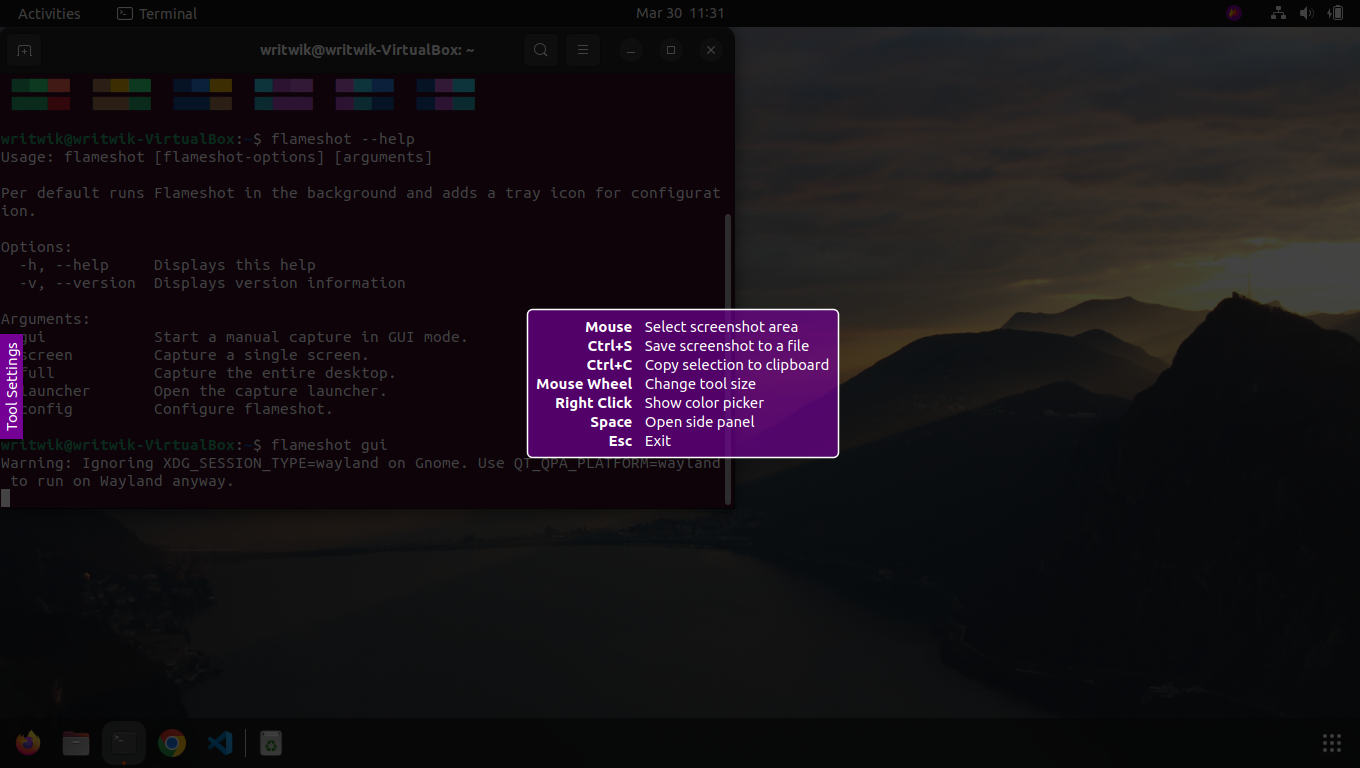Open the Terminal menu in the top bar
Screen dimensions: 1360x768
pyautogui.click(x=155, y=13)
